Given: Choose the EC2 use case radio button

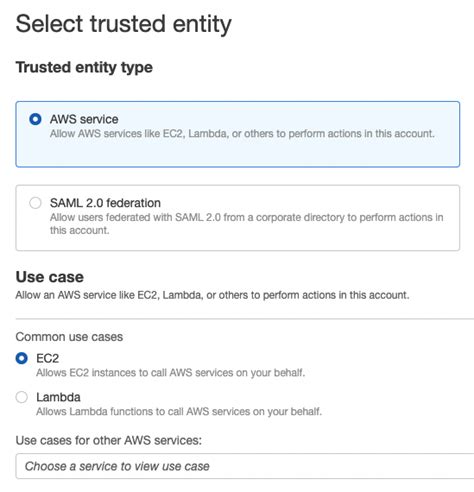Looking at the screenshot, I should click(x=22, y=358).
